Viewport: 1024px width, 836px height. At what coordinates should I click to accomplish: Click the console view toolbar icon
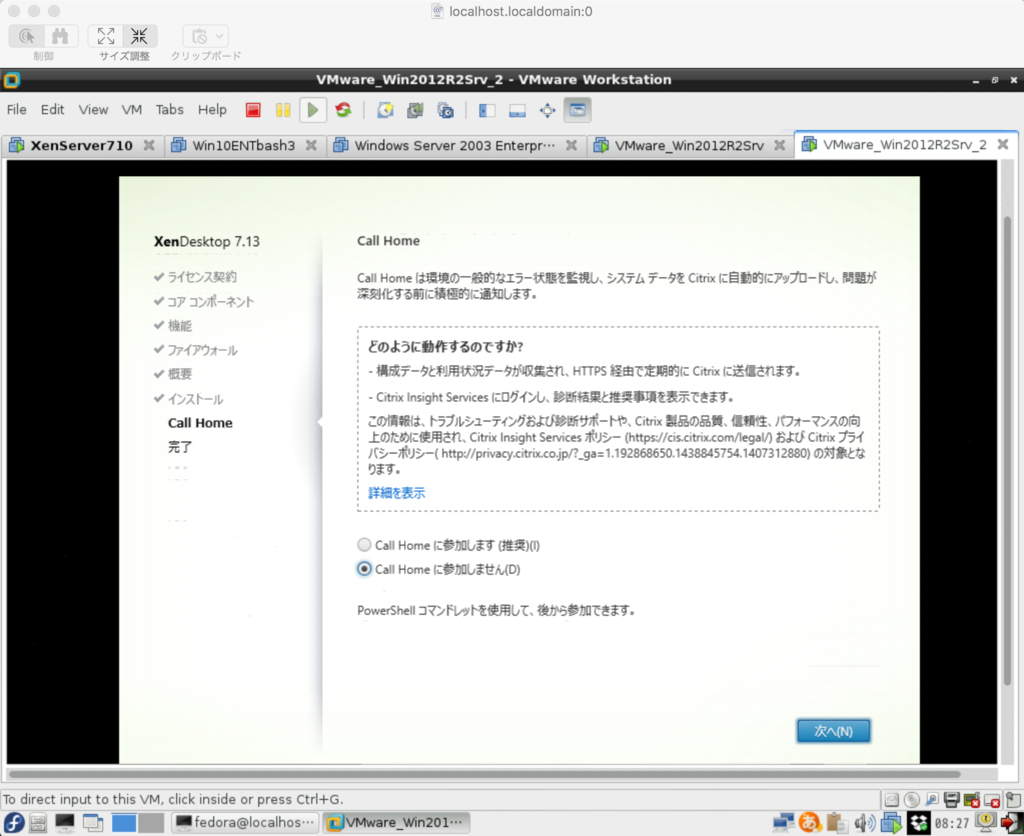[x=577, y=110]
